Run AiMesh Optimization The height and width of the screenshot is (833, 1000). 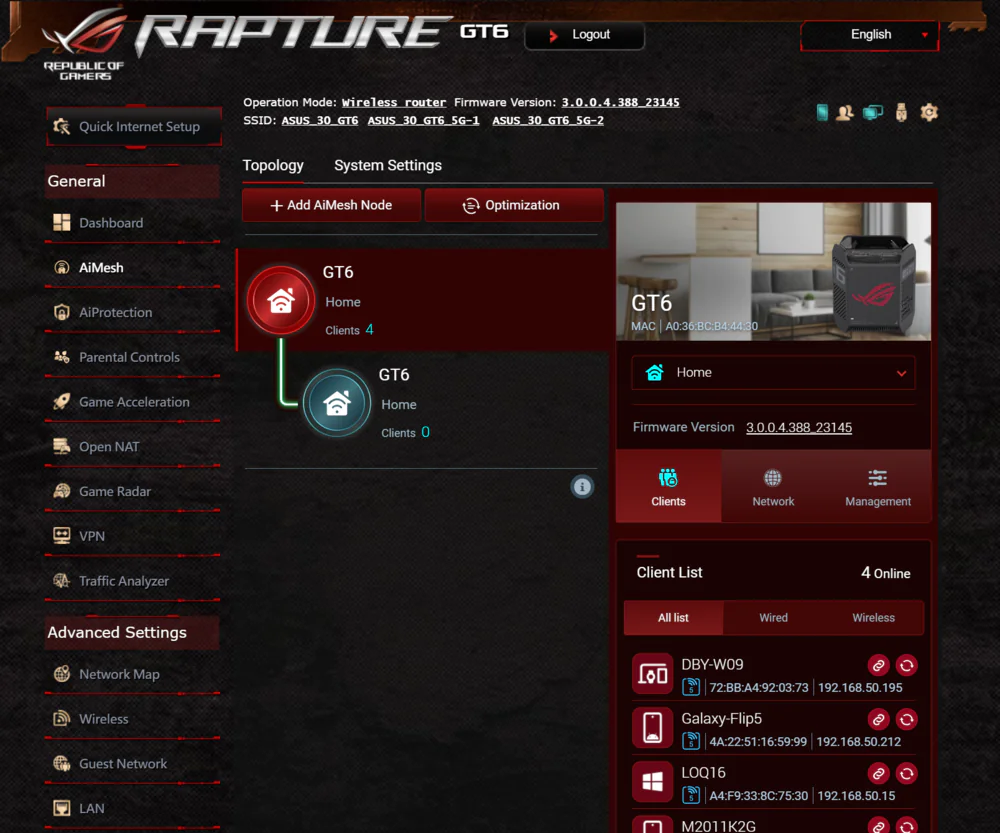[x=514, y=205]
